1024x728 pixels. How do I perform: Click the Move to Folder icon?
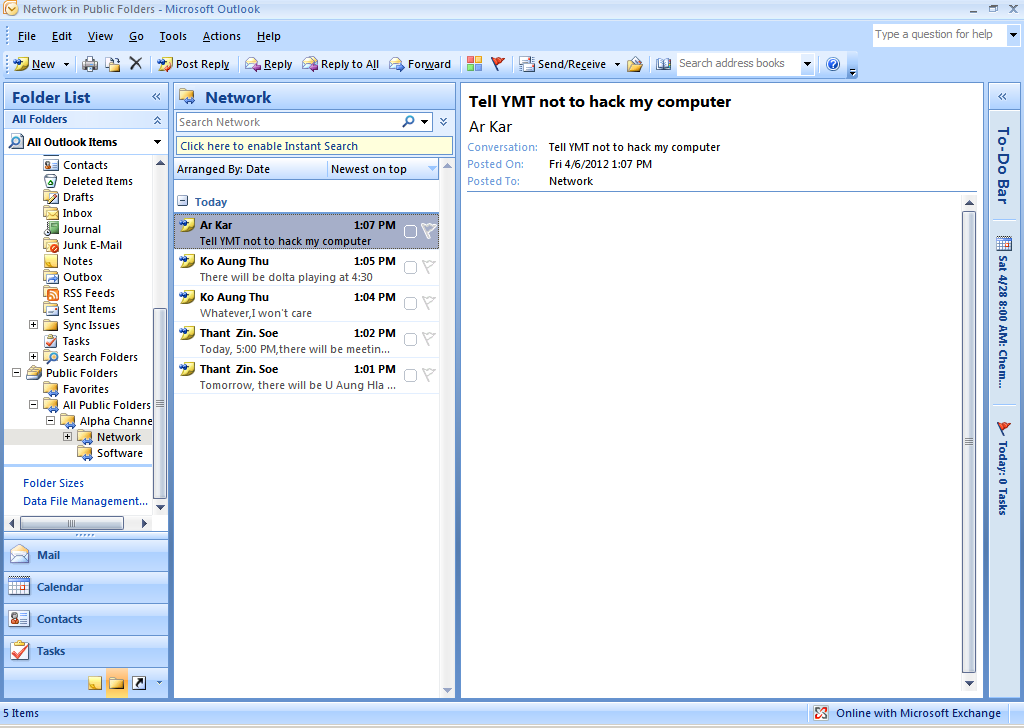coord(113,64)
